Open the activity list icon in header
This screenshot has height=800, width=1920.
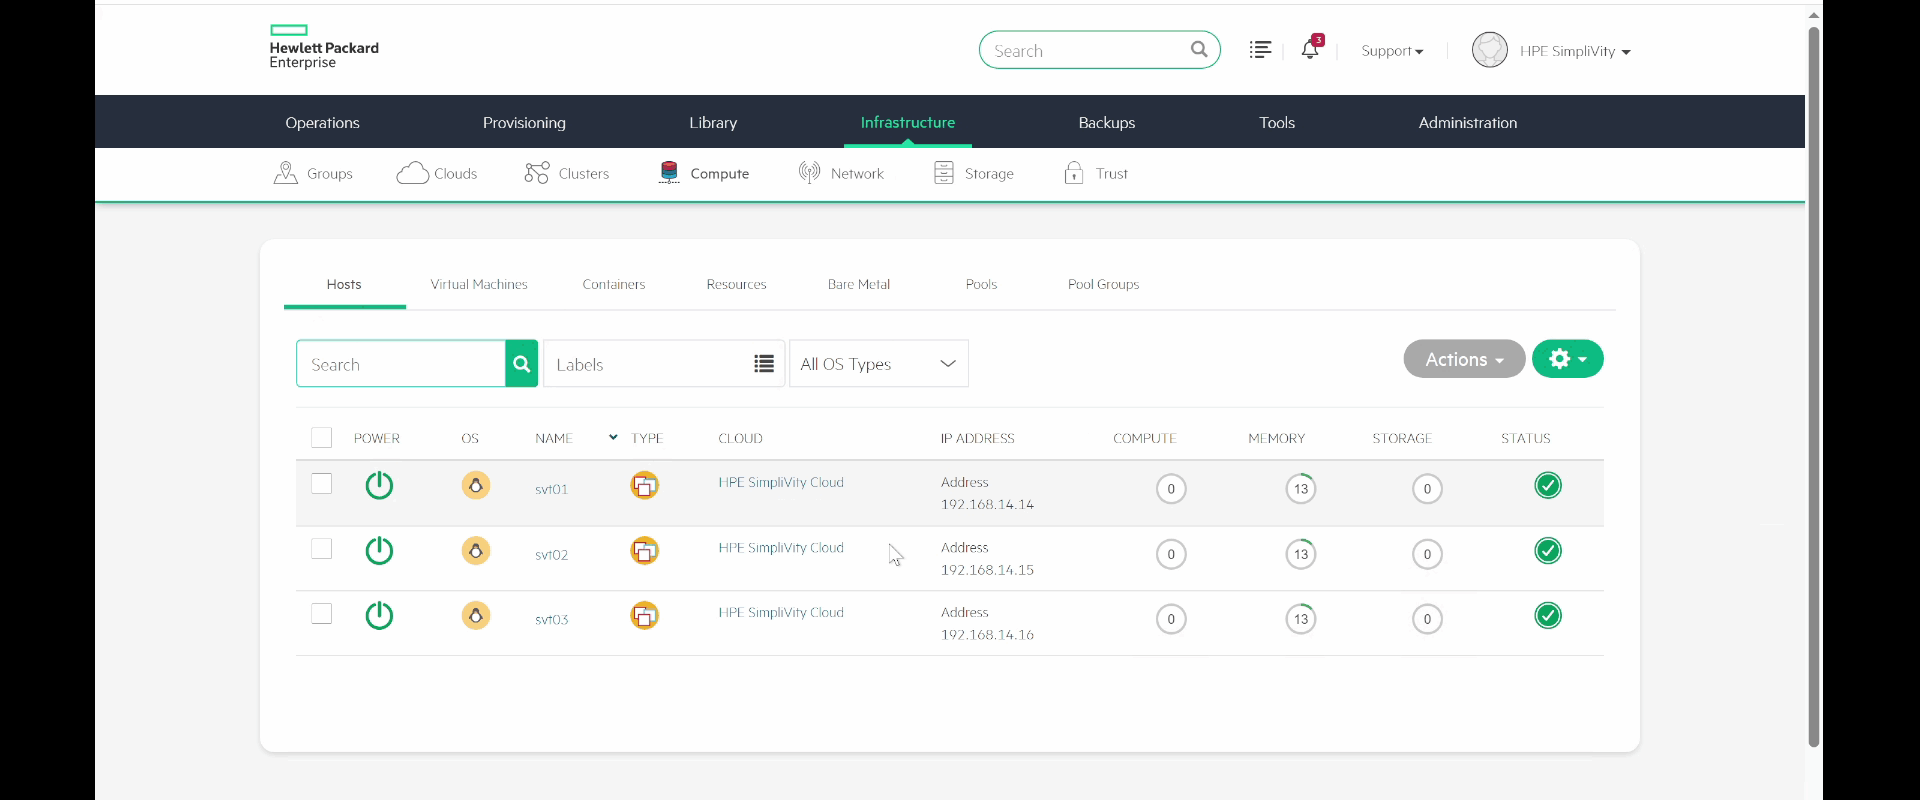coord(1260,50)
